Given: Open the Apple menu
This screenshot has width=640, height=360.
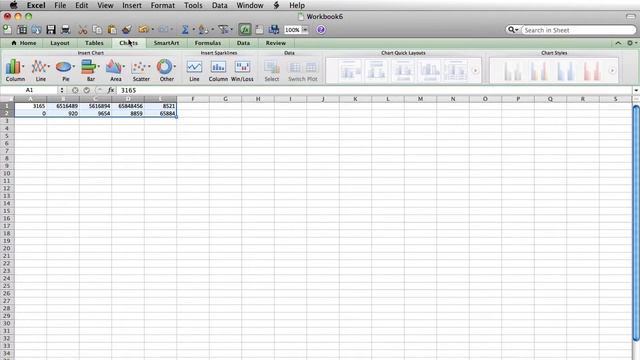Looking at the screenshot, I should pyautogui.click(x=13, y=5).
